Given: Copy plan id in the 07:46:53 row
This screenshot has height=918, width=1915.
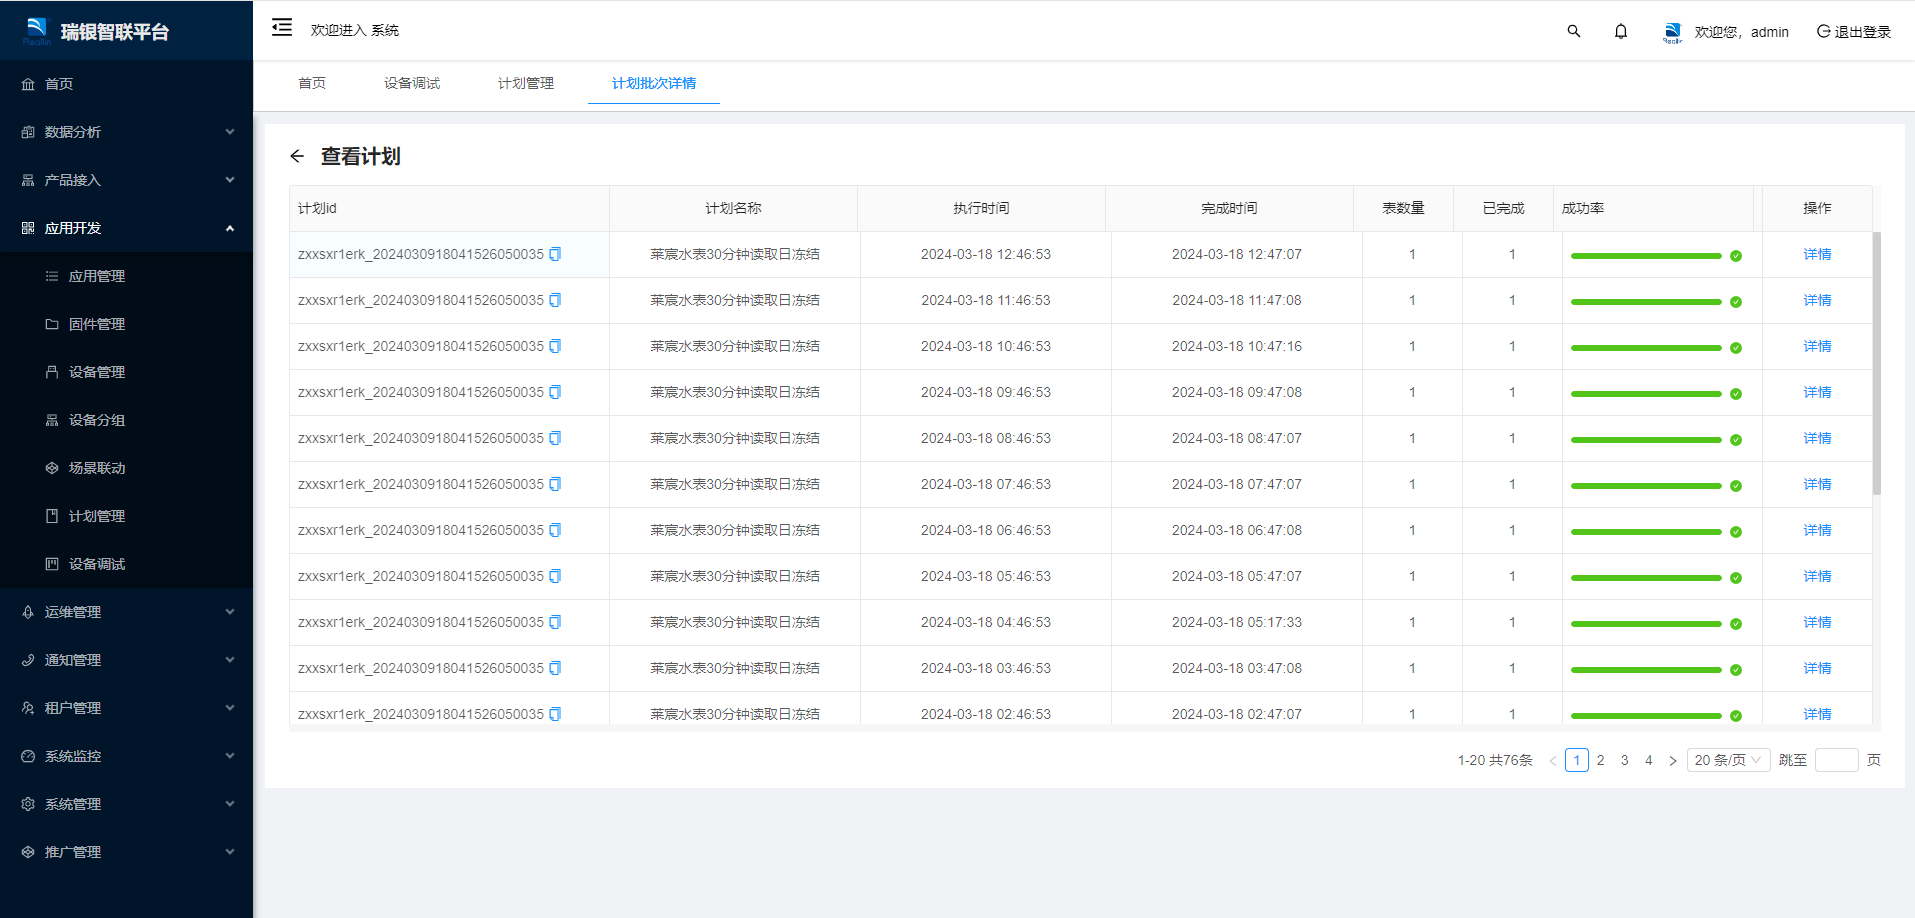Looking at the screenshot, I should [555, 484].
